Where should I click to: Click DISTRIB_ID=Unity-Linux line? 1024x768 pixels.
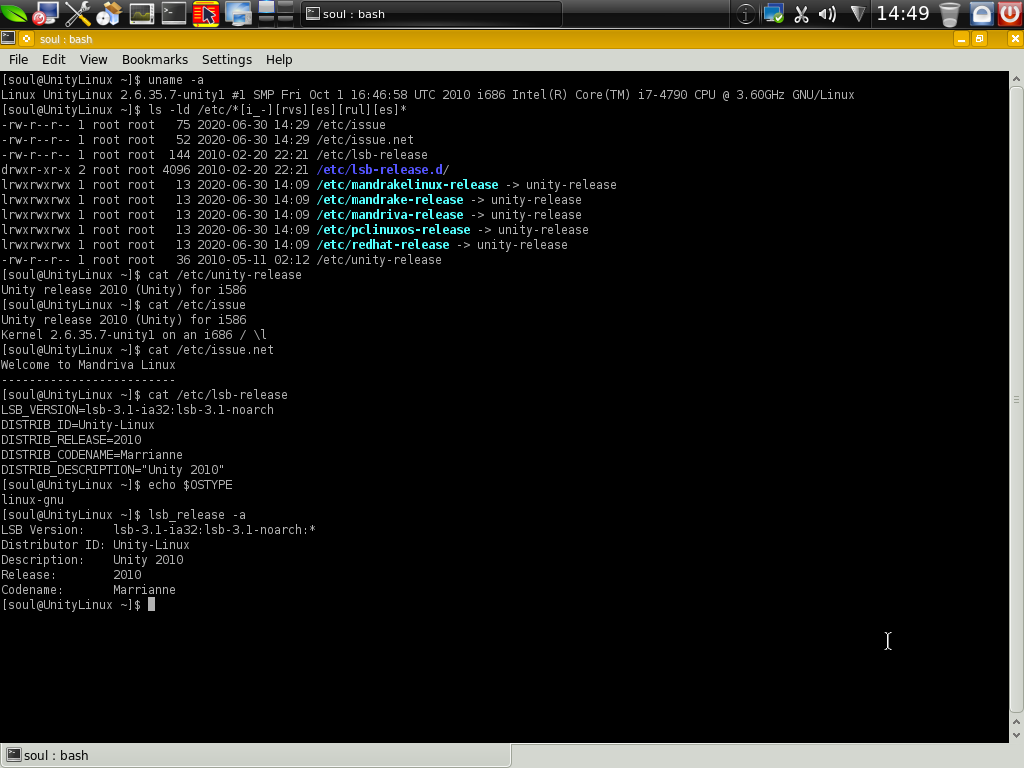point(78,425)
